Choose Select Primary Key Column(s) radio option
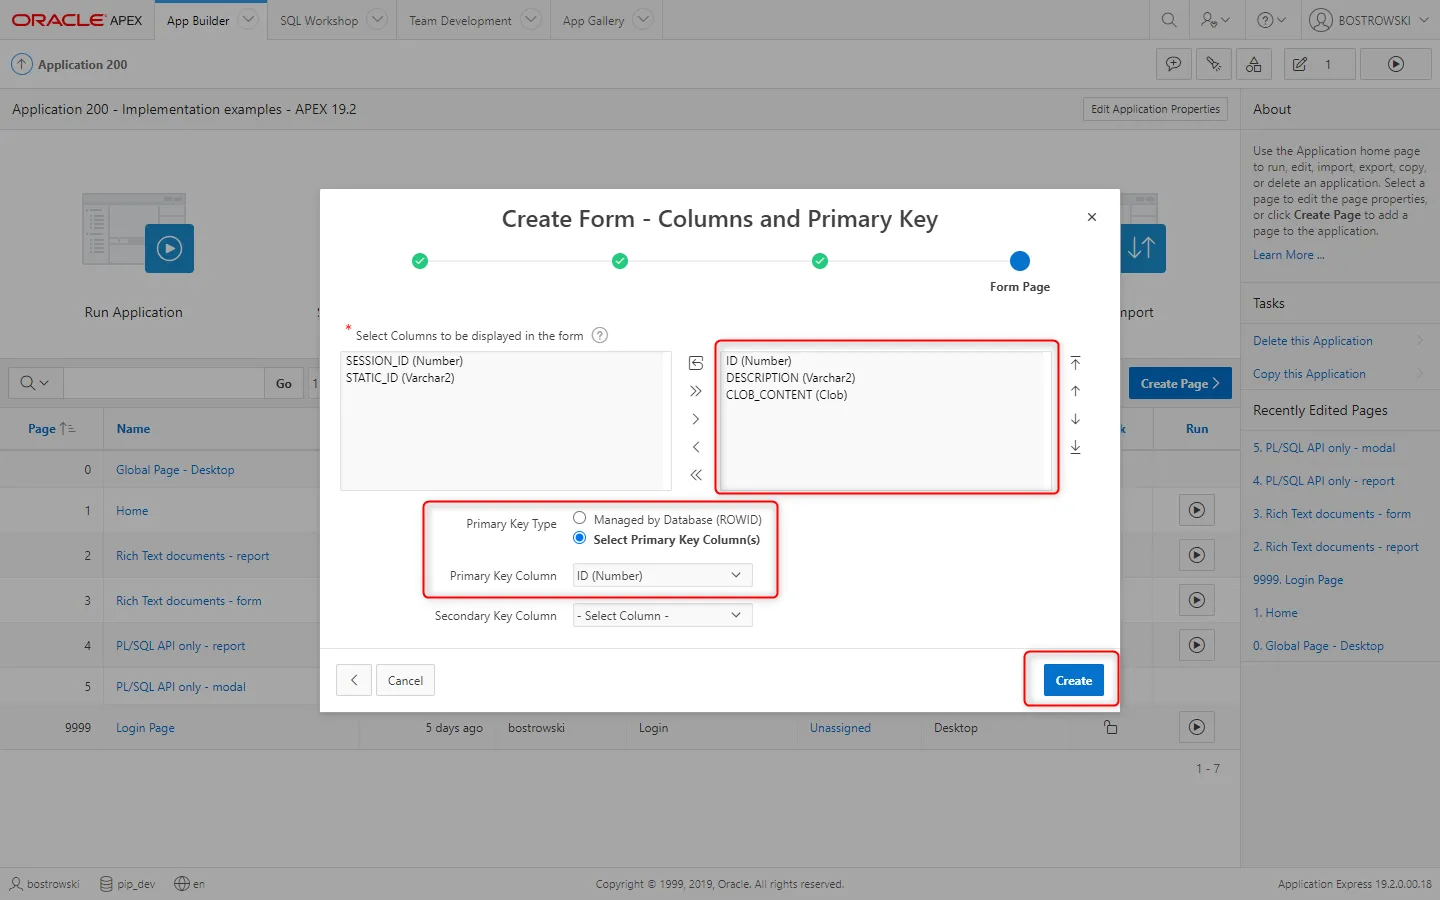1440x900 pixels. point(580,538)
